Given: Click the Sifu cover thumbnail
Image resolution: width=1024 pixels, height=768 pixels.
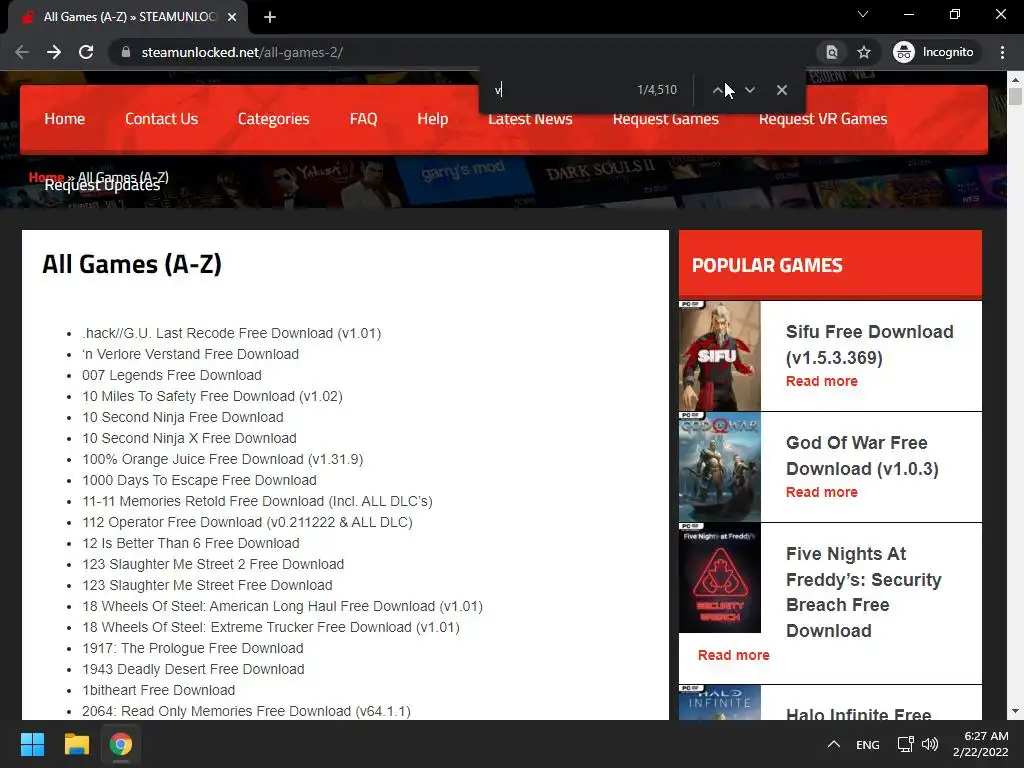Looking at the screenshot, I should tap(720, 356).
